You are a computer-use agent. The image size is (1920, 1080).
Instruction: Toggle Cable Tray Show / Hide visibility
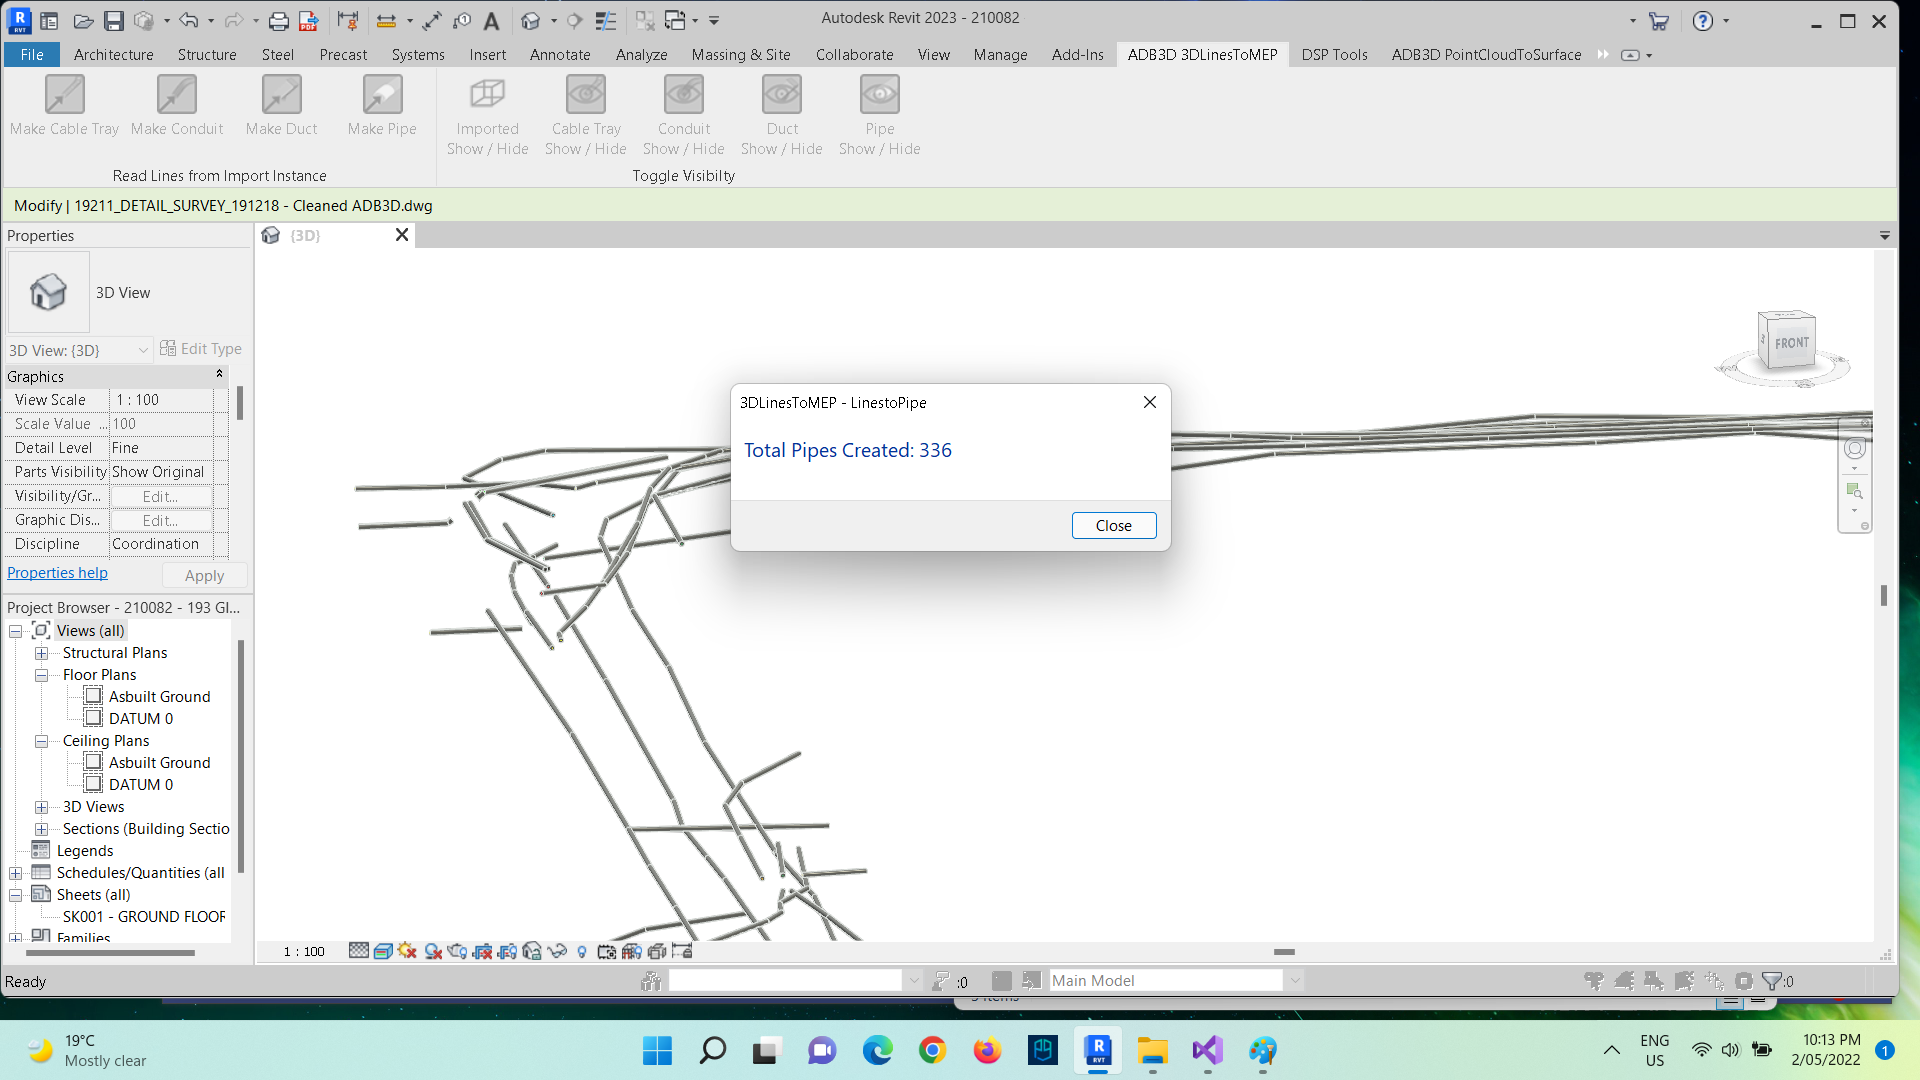pyautogui.click(x=586, y=96)
